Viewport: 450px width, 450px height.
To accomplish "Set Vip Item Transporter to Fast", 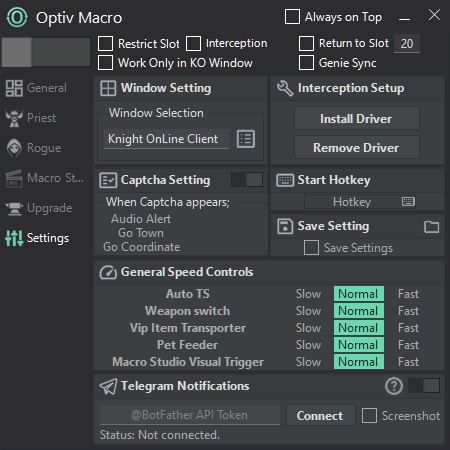I will 408,328.
